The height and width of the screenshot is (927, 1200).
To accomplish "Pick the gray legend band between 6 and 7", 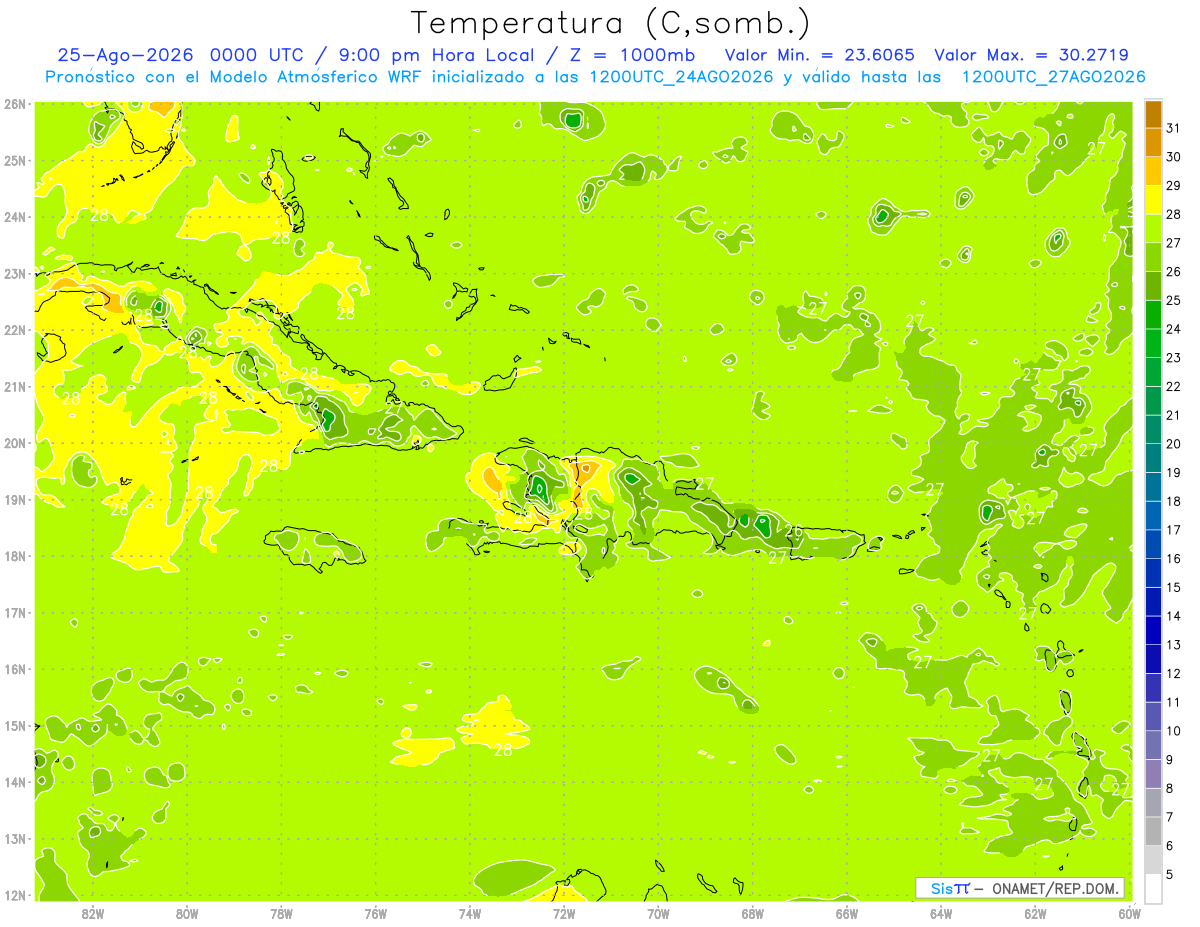I will point(1153,831).
